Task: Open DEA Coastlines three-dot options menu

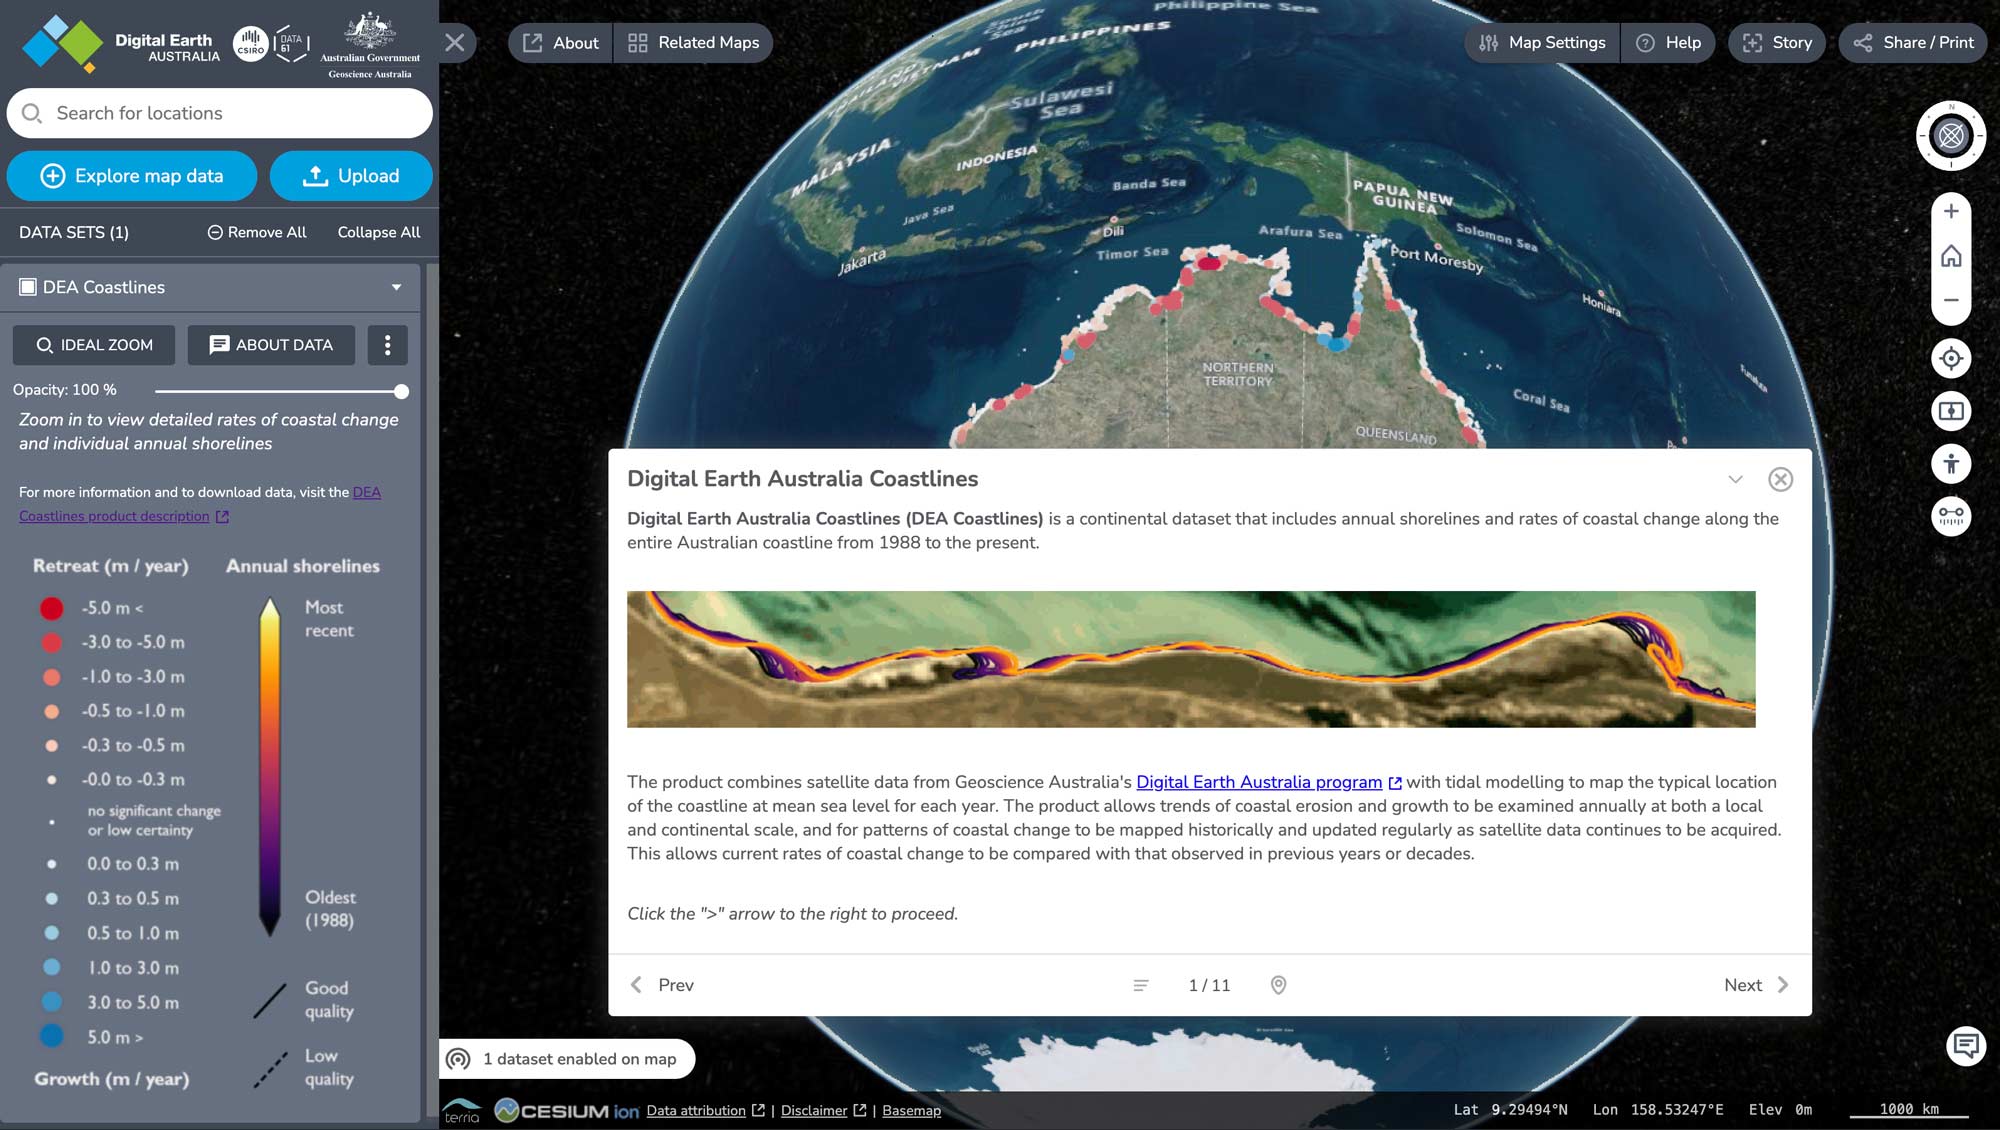Action: point(387,345)
